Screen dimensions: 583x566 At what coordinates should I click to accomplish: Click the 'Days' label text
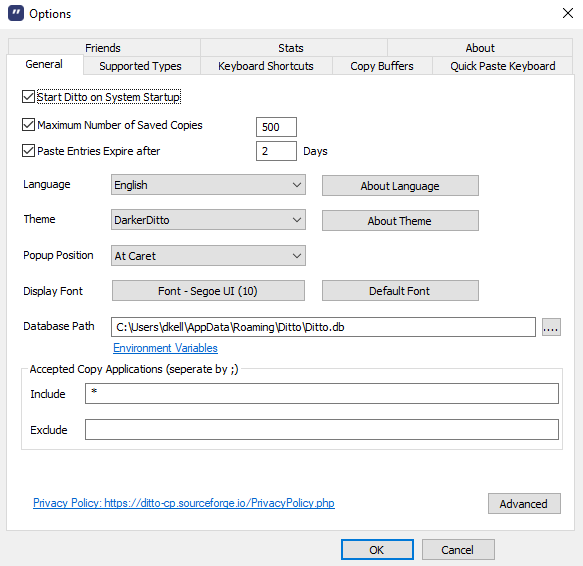315,151
